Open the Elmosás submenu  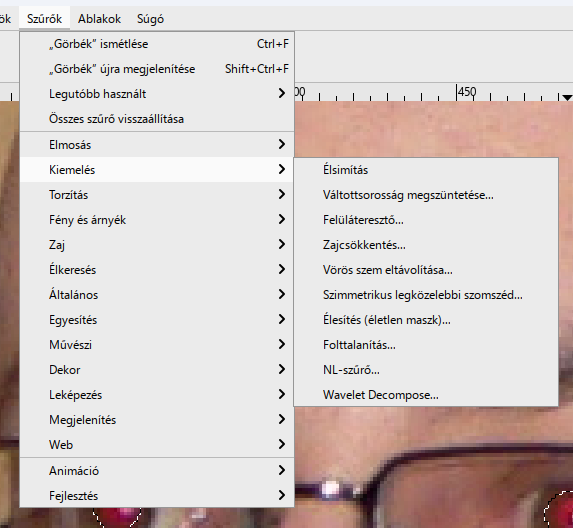pos(157,145)
